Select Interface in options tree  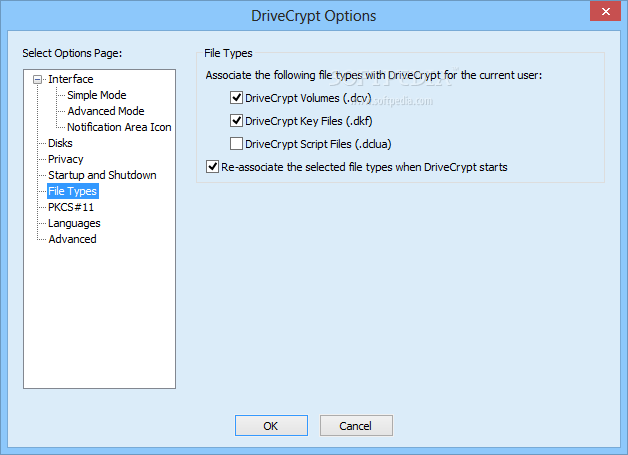point(71,79)
